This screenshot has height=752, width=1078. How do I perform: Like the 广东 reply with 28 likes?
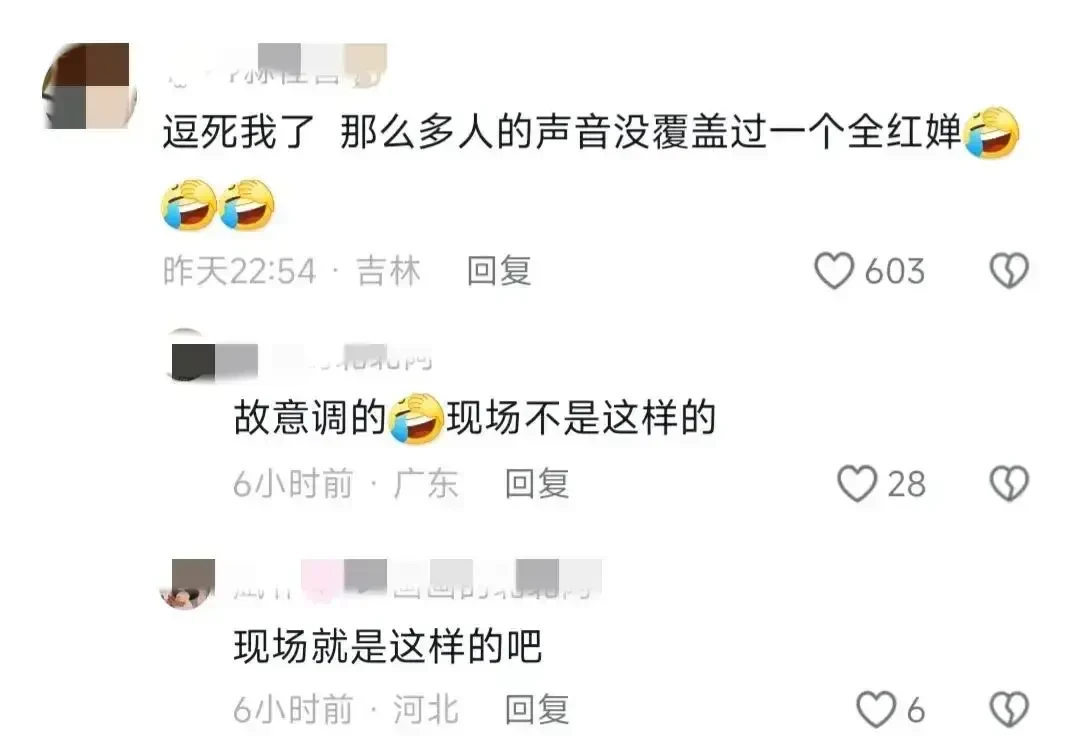tap(857, 483)
